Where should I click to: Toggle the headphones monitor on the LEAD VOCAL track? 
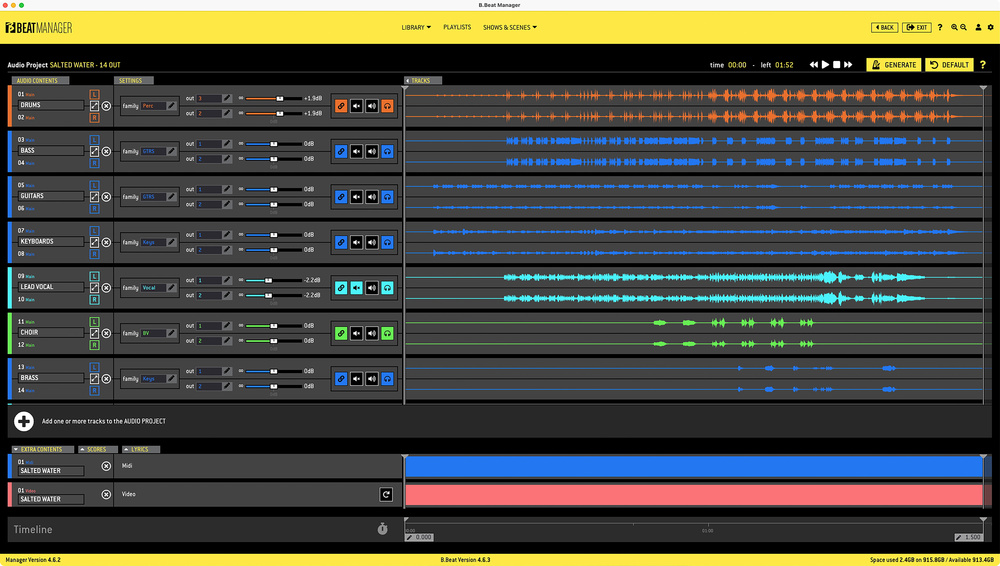387,288
